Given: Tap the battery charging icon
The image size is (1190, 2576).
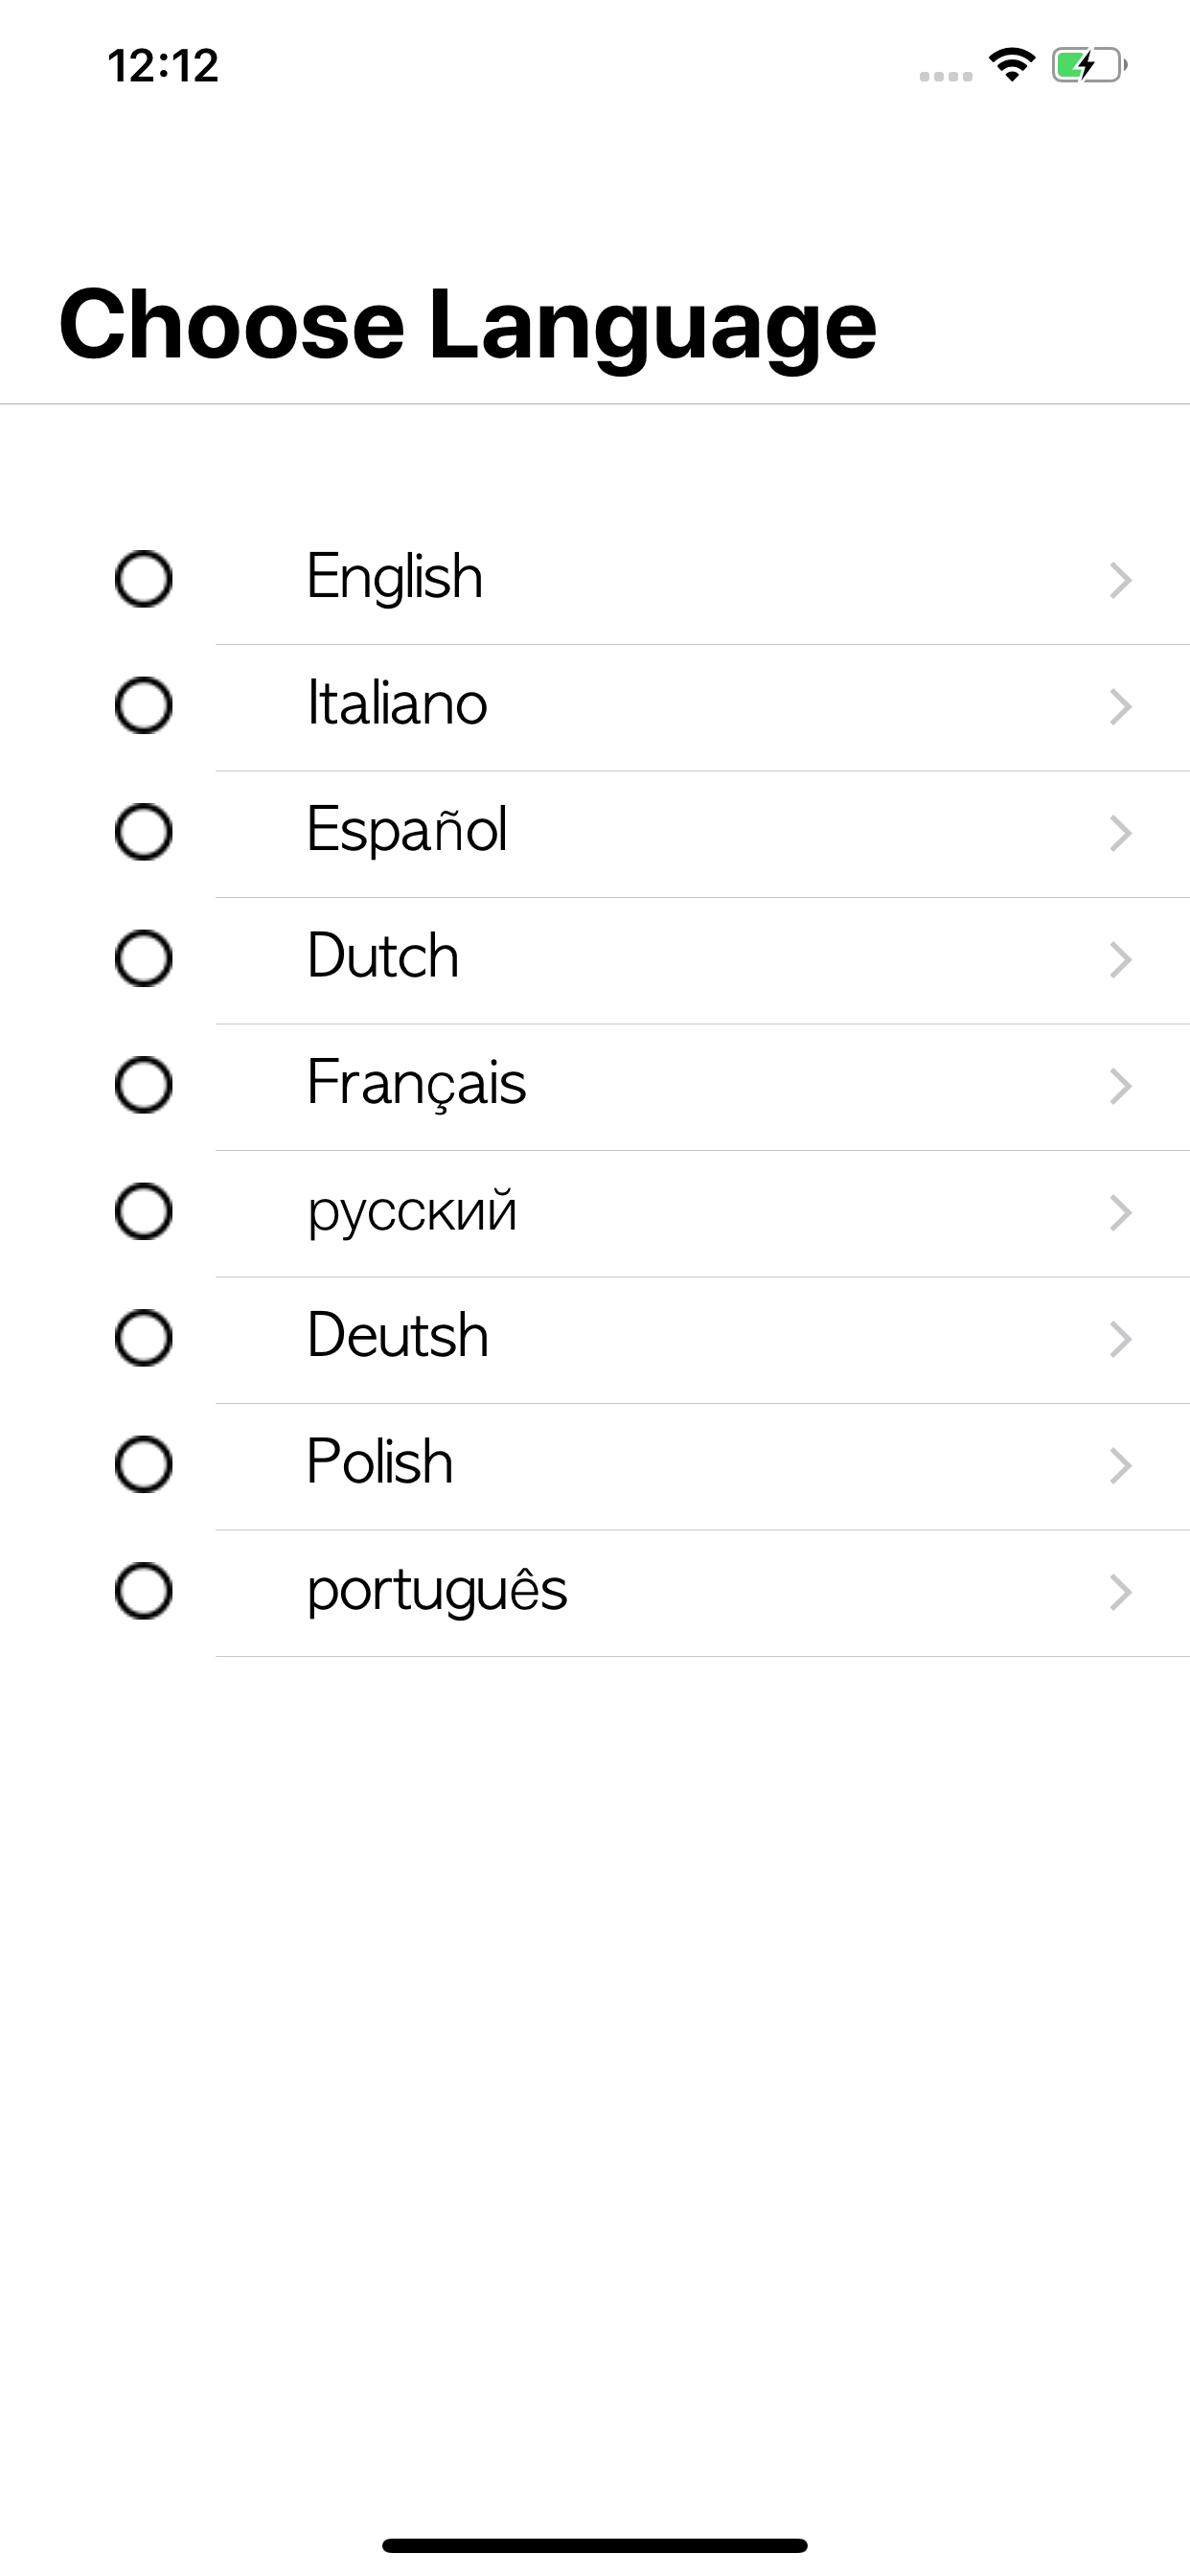Looking at the screenshot, I should tap(1089, 66).
